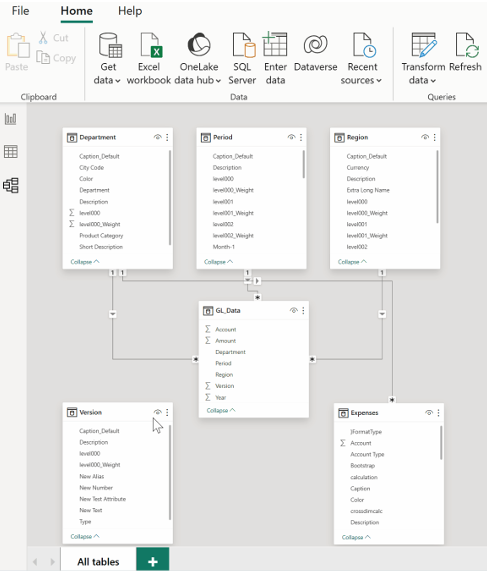This screenshot has width=487, height=574.
Task: Toggle visibility of Region table
Action: tap(425, 137)
